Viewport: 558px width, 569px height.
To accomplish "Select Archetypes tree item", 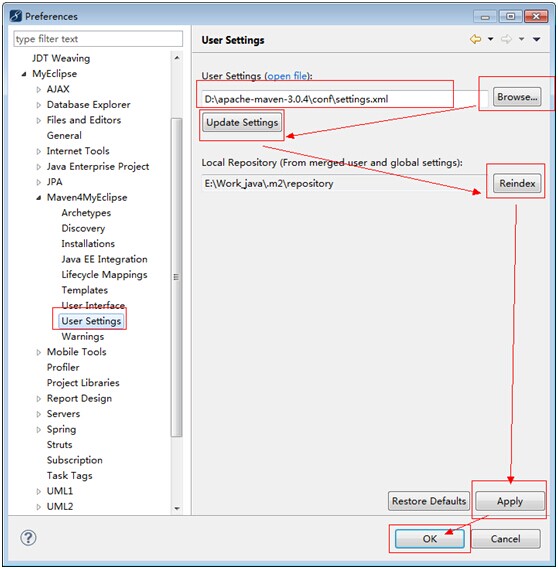I will point(86,213).
